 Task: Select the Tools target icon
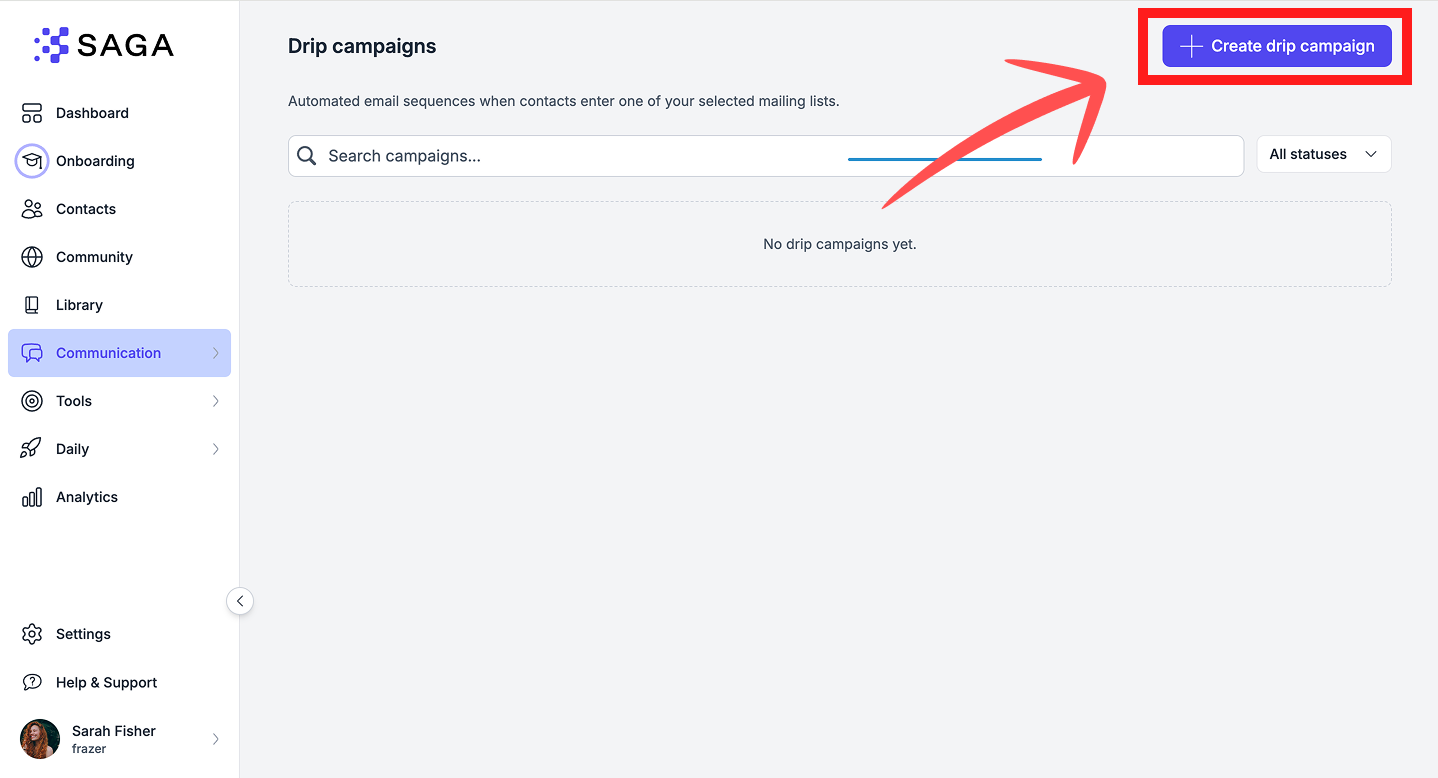coord(32,401)
